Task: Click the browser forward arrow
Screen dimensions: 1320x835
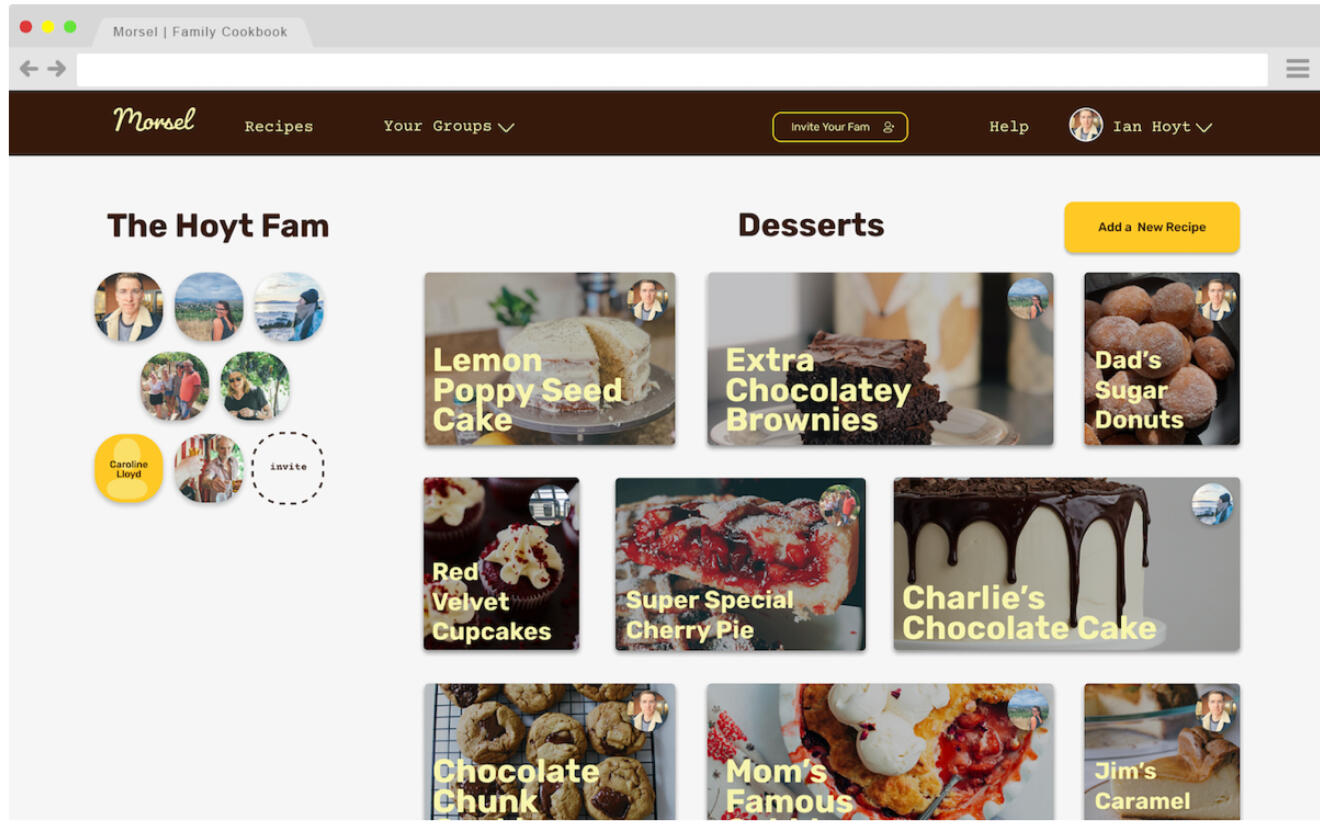Action: click(x=57, y=69)
